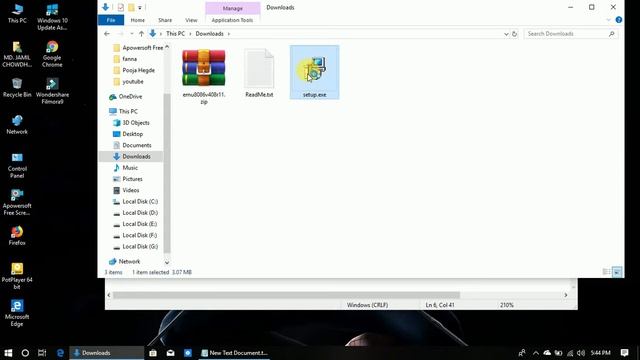This screenshot has width=640, height=360.
Task: Open Explorer help question mark icon
Action: [619, 20]
